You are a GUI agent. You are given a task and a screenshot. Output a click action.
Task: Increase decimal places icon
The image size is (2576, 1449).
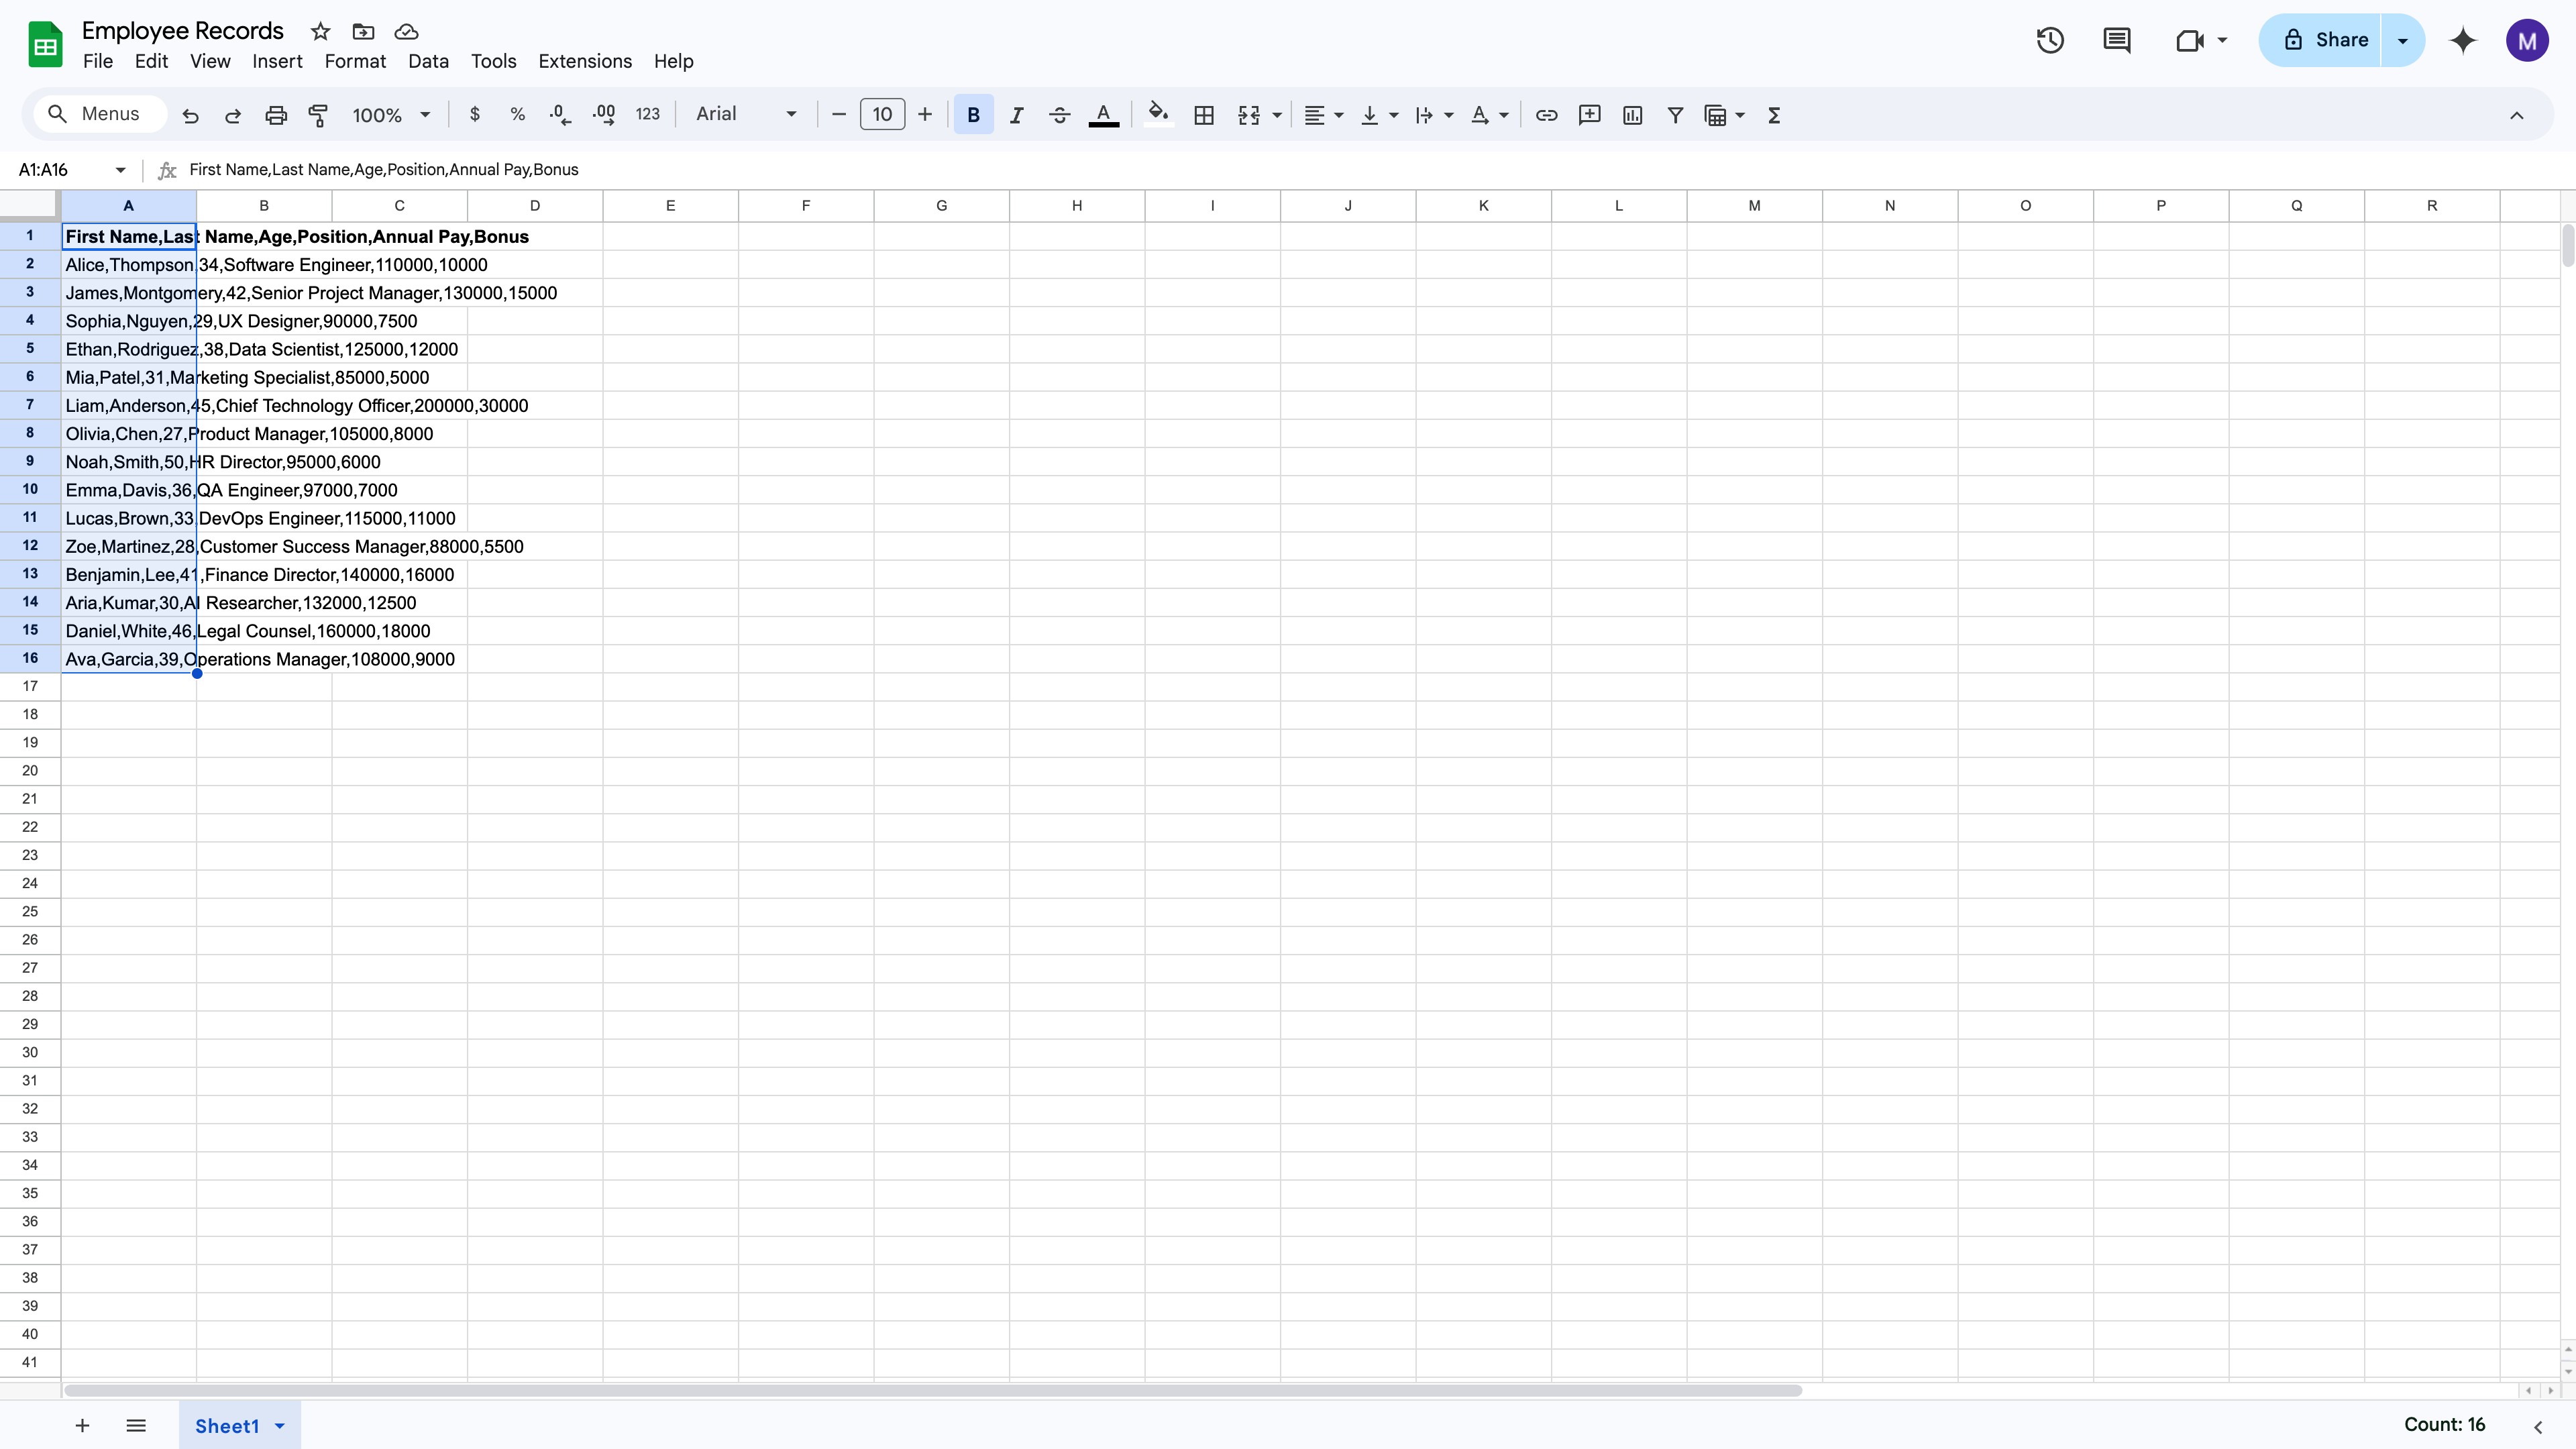coord(603,115)
